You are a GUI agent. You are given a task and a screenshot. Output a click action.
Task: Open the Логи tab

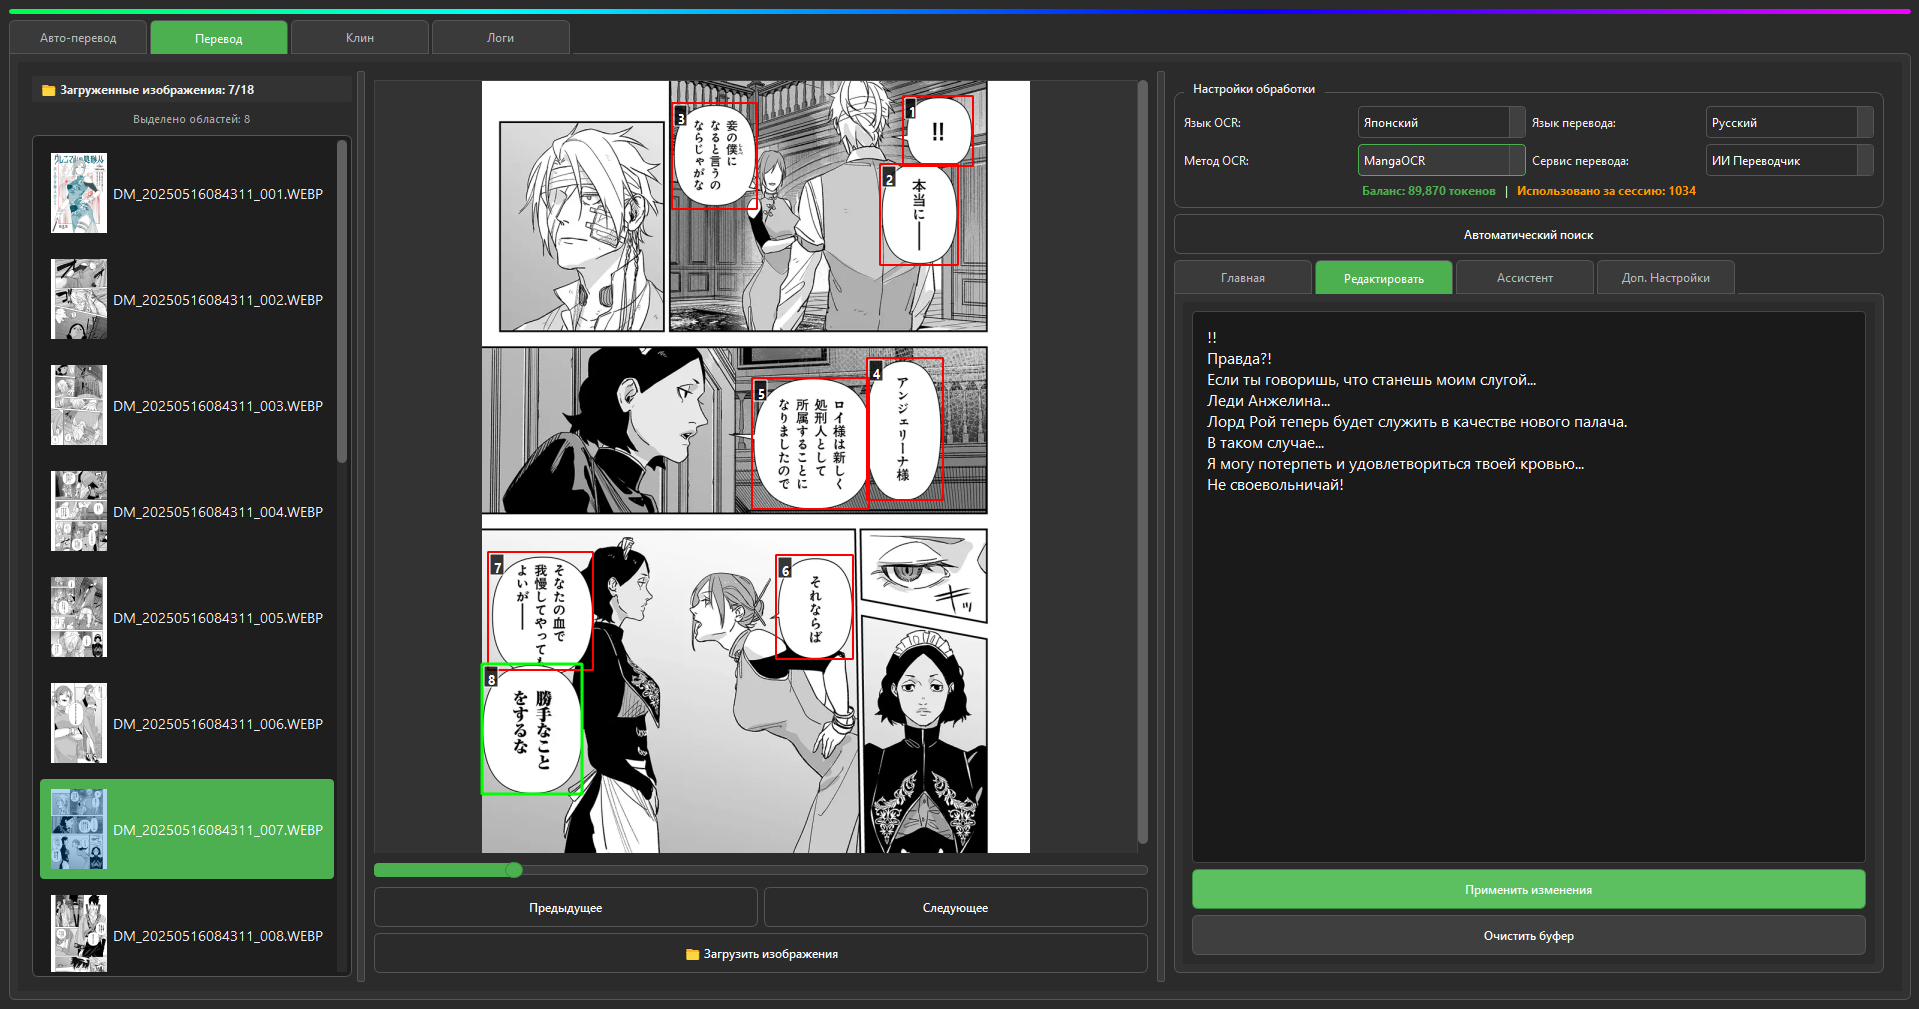500,38
